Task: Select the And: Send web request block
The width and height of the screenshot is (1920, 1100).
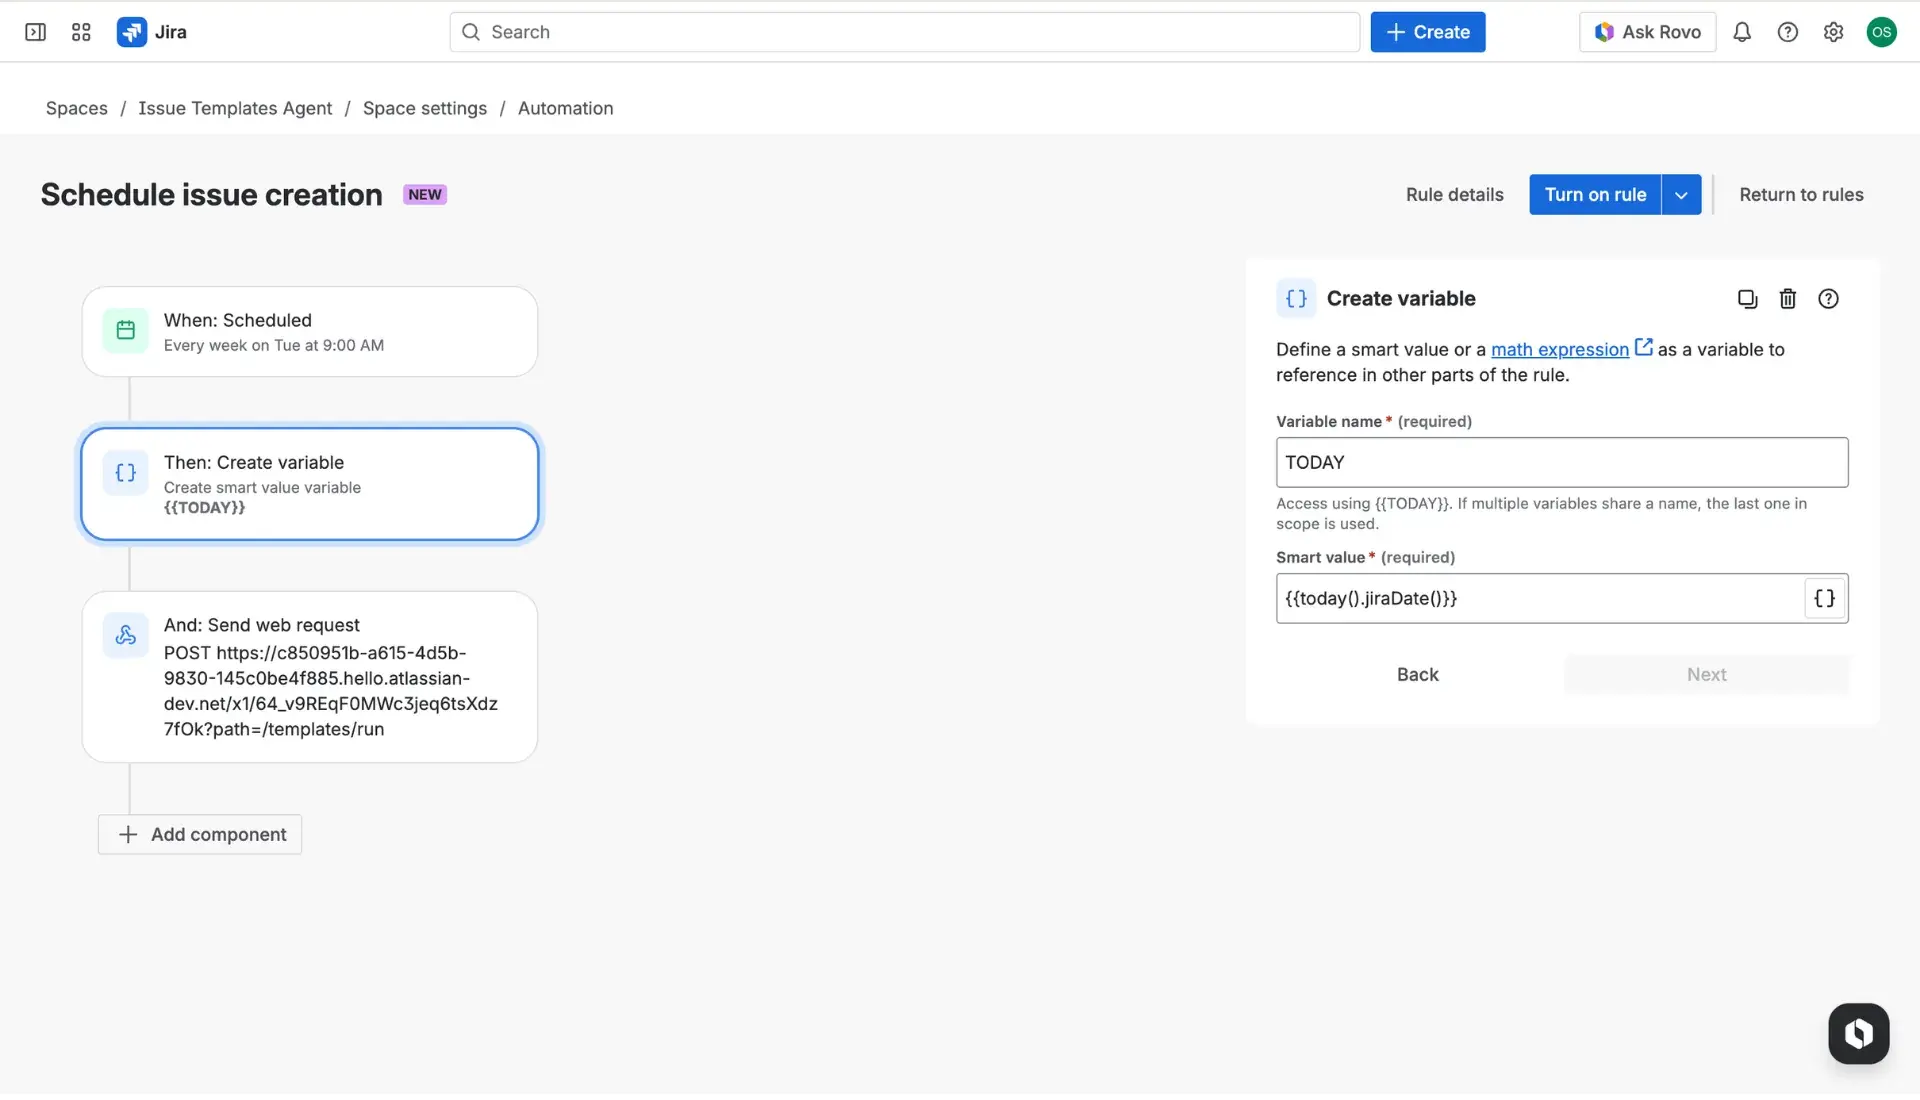Action: (309, 677)
